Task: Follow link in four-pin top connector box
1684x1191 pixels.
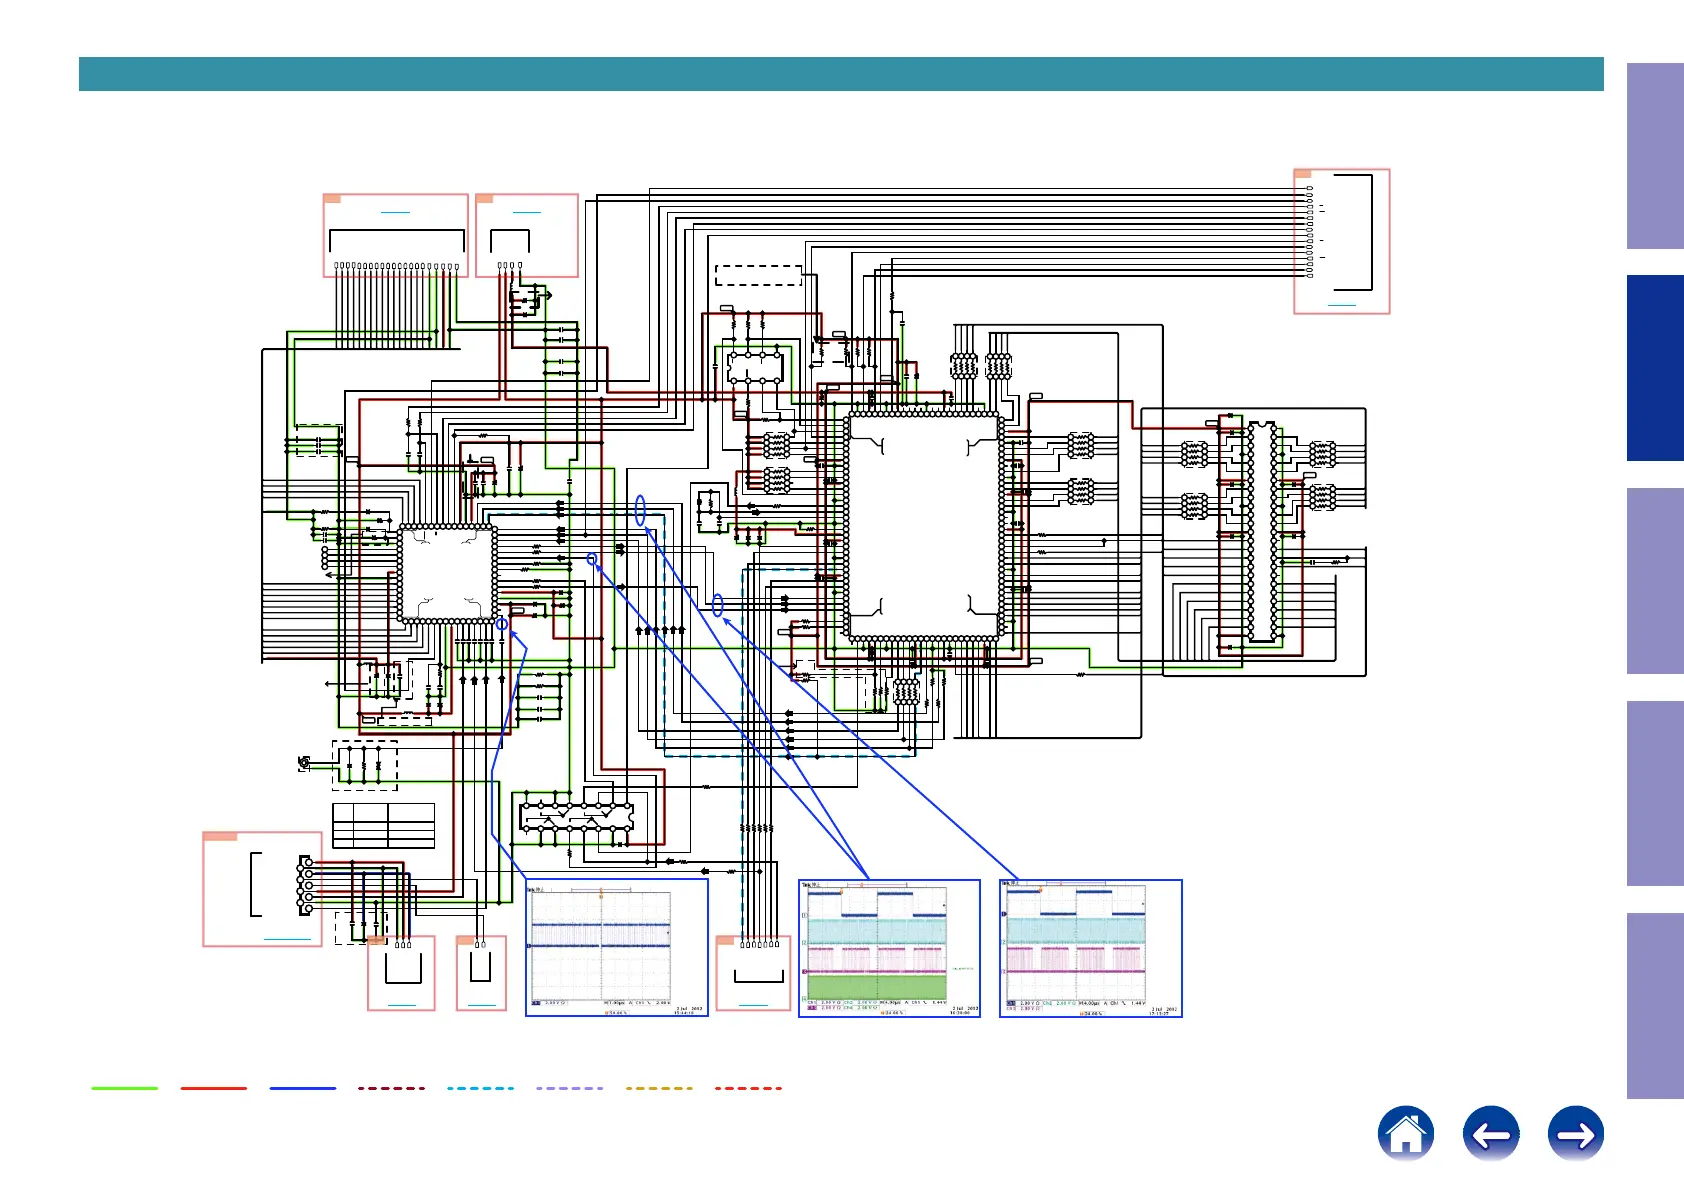Action: pos(526,212)
